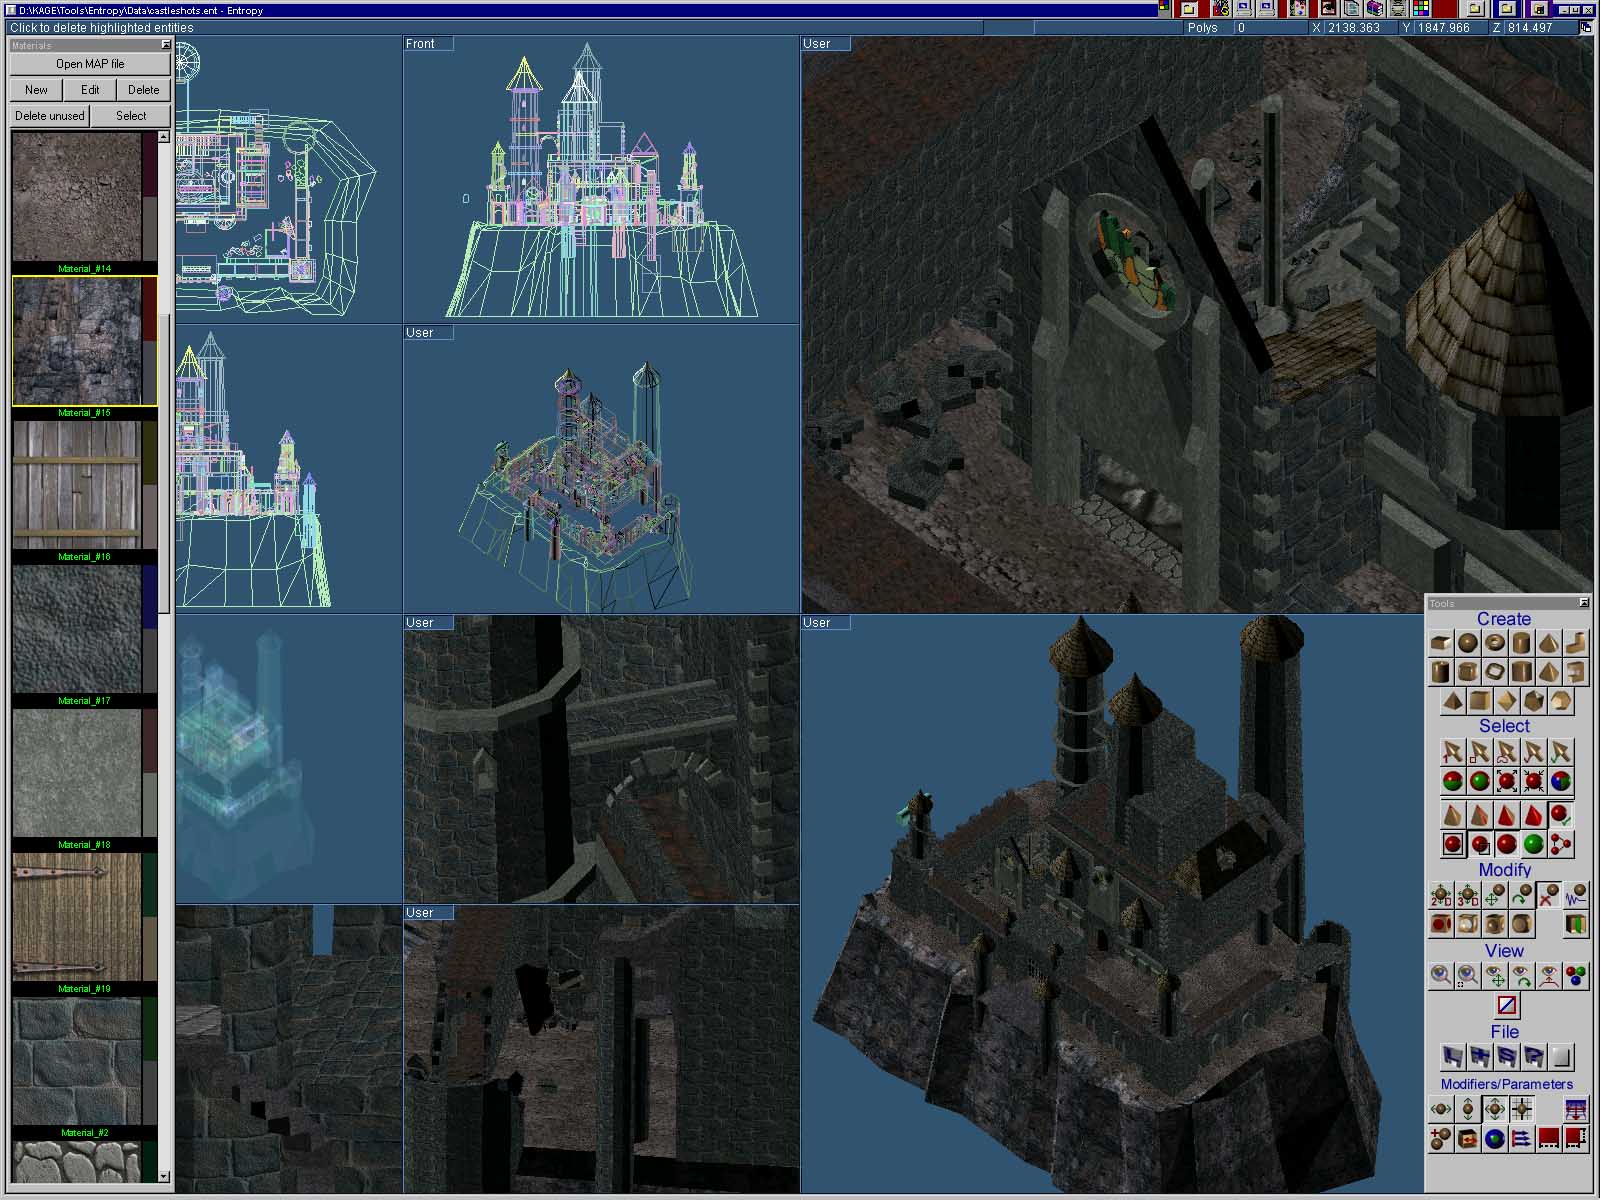Screen dimensions: 1600x1200
Task: Toggle the grid snap modifier
Action: (1522, 1109)
